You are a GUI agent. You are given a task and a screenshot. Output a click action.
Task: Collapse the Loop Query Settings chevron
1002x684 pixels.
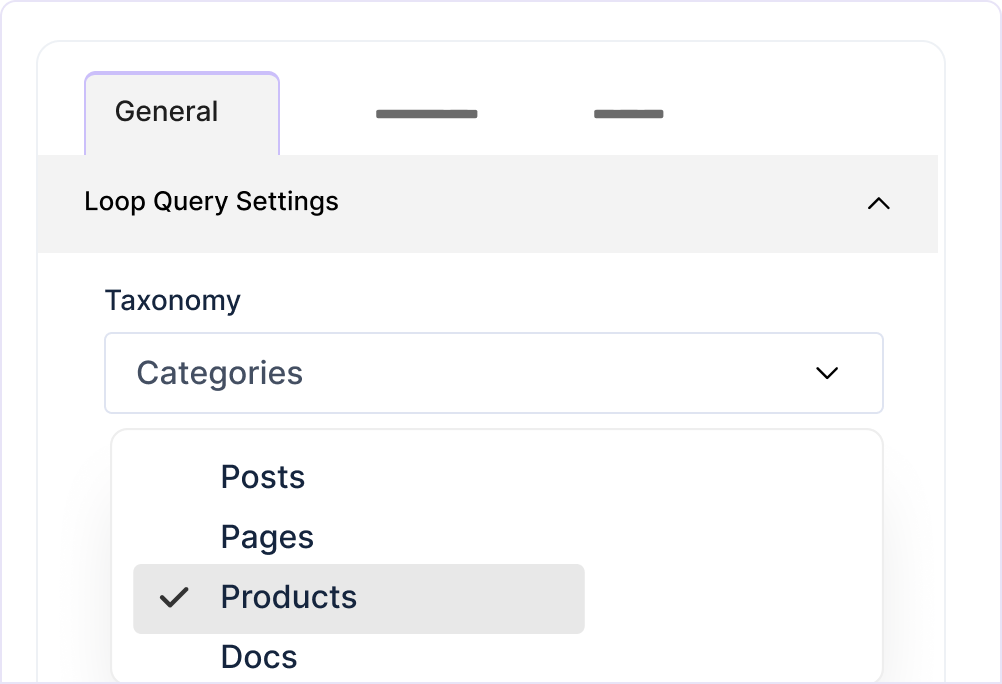(x=879, y=203)
